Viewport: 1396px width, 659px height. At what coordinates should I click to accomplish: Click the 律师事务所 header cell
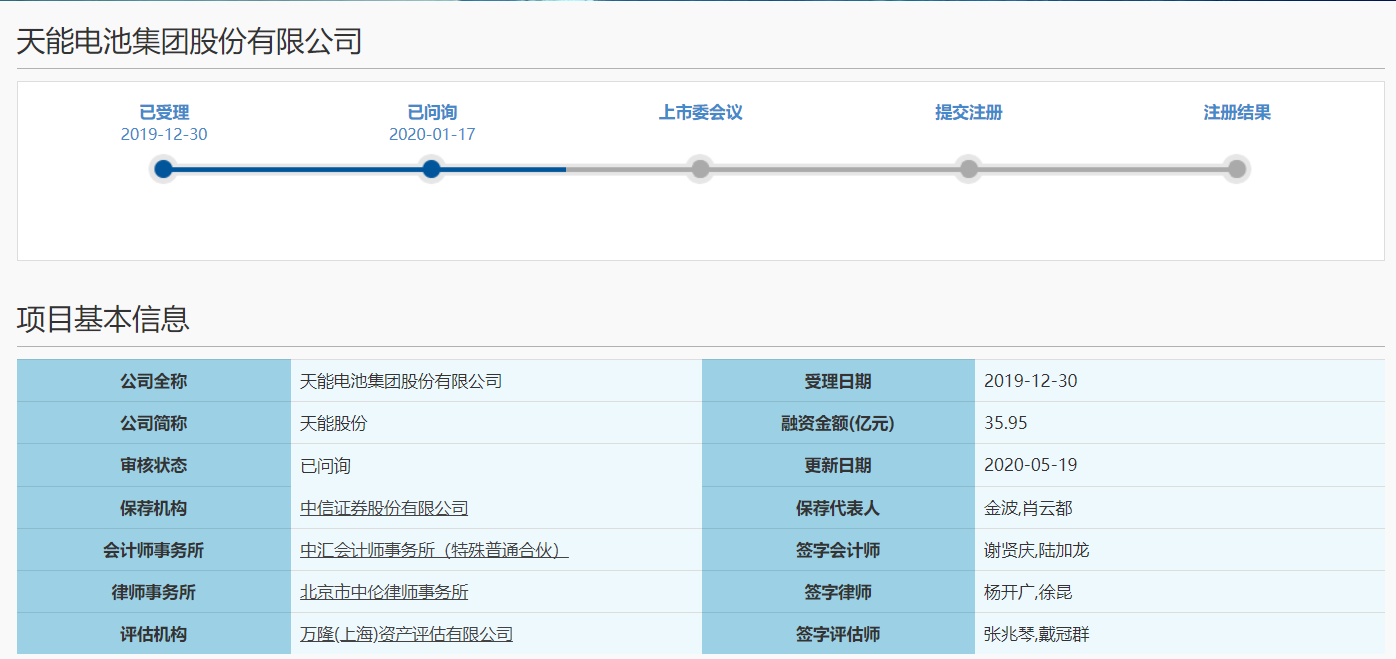pos(154,592)
